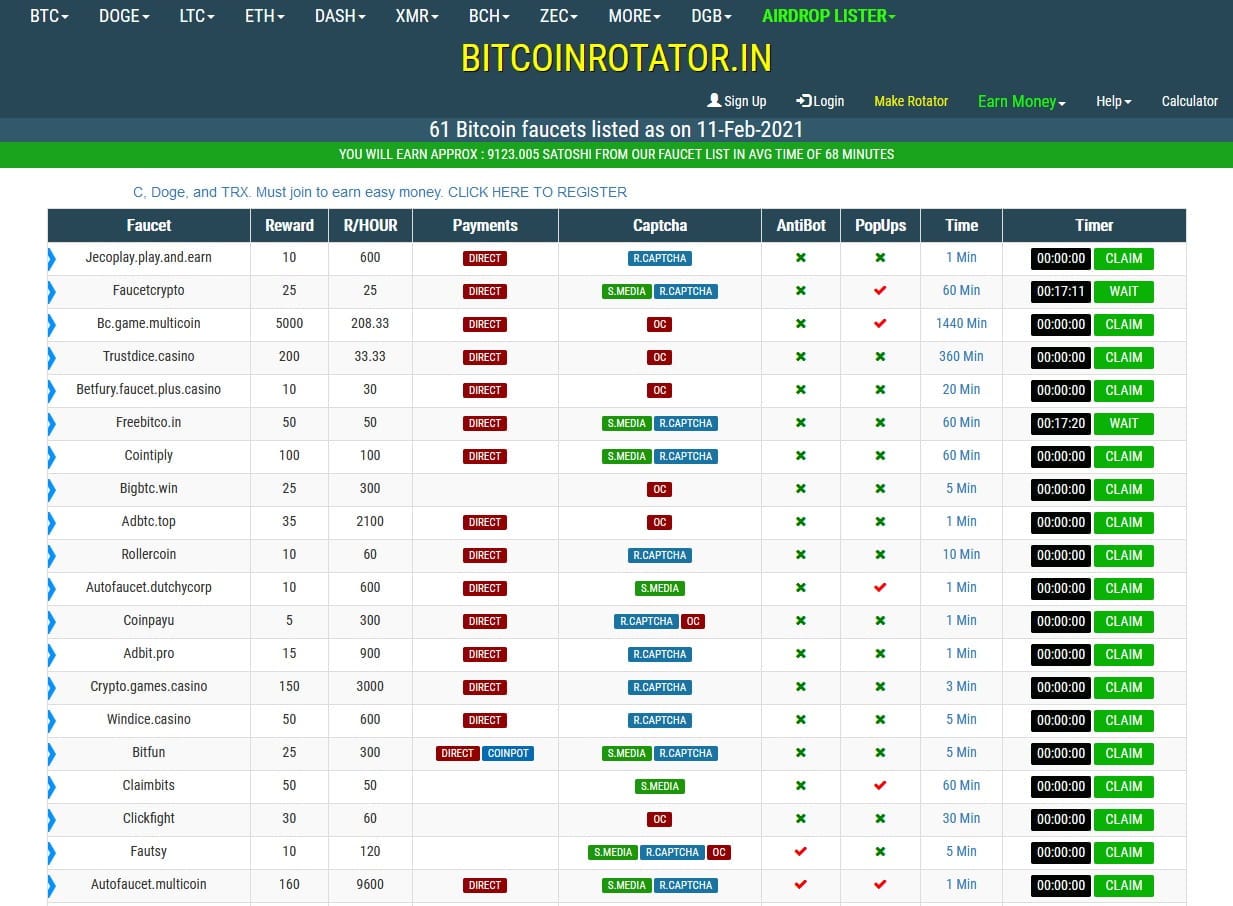Screen dimensions: 1233x906
Task: Click the BITCOINROTATOR.IN site title
Action: coord(616,58)
